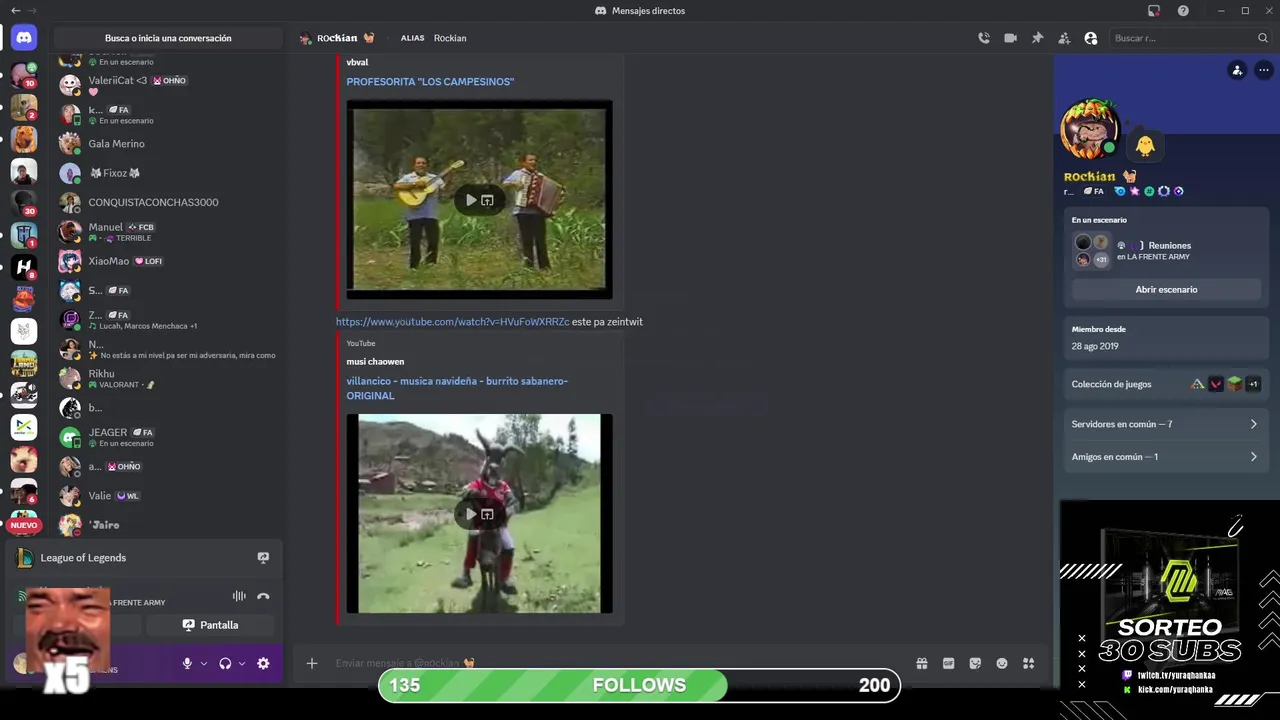Image resolution: width=1280 pixels, height=720 pixels.
Task: Open friend options on Rockian's profile
Action: [x=1237, y=70]
